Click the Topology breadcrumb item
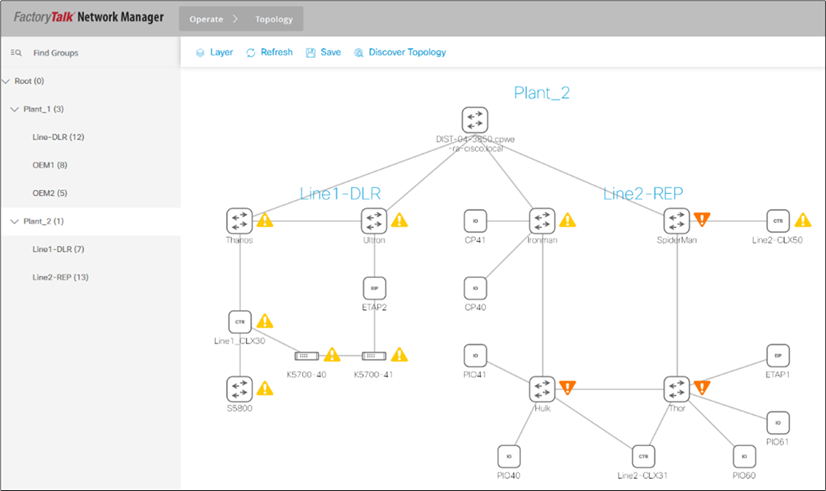This screenshot has width=826, height=491. [274, 19]
